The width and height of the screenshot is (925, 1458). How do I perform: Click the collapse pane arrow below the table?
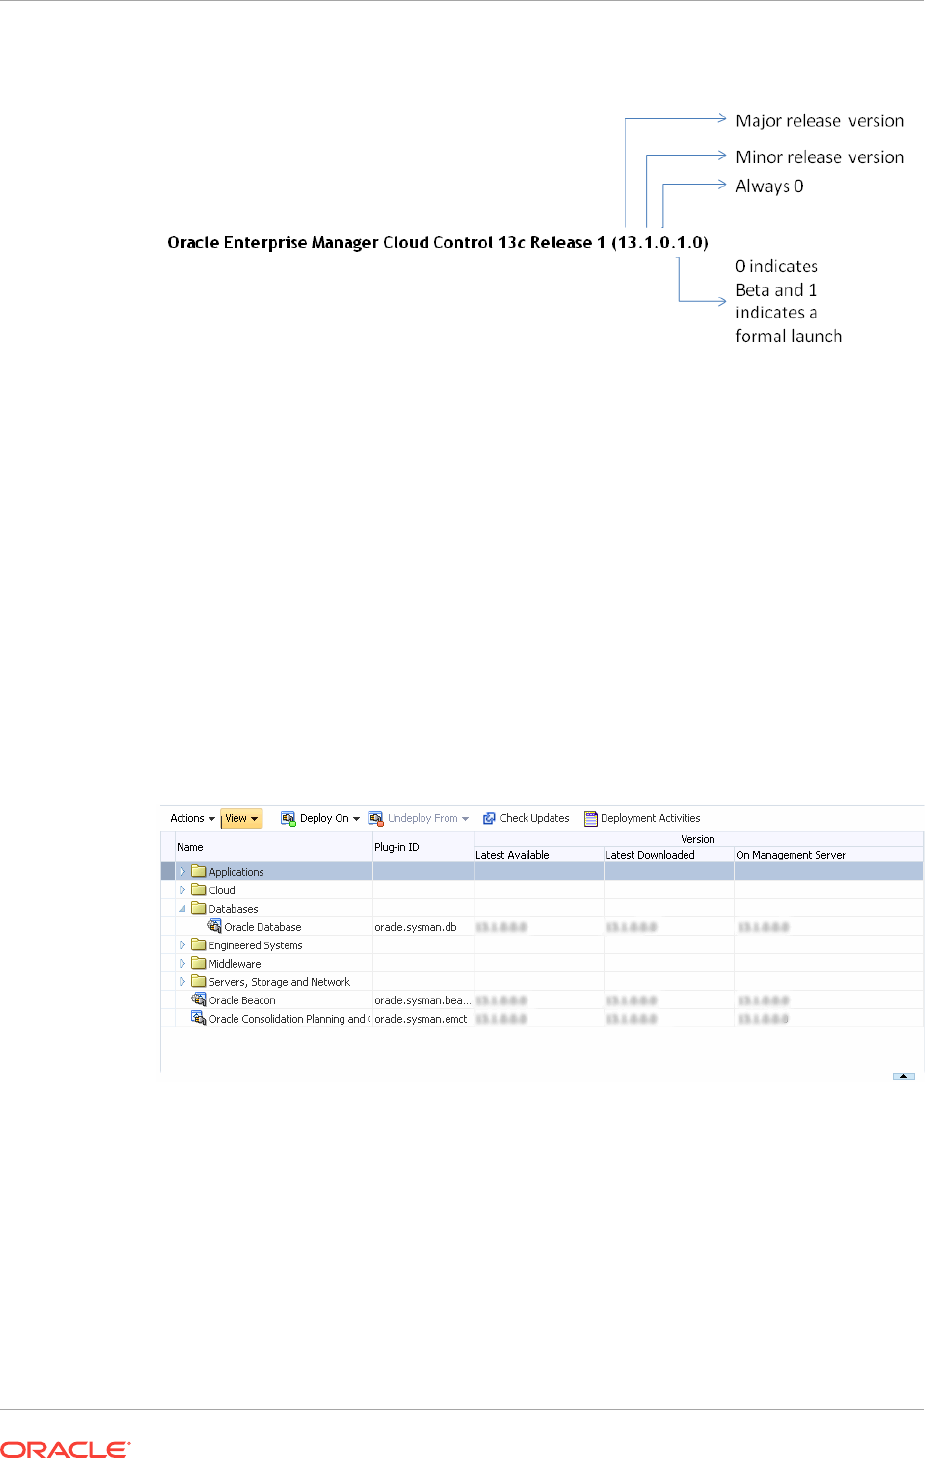pyautogui.click(x=904, y=1076)
